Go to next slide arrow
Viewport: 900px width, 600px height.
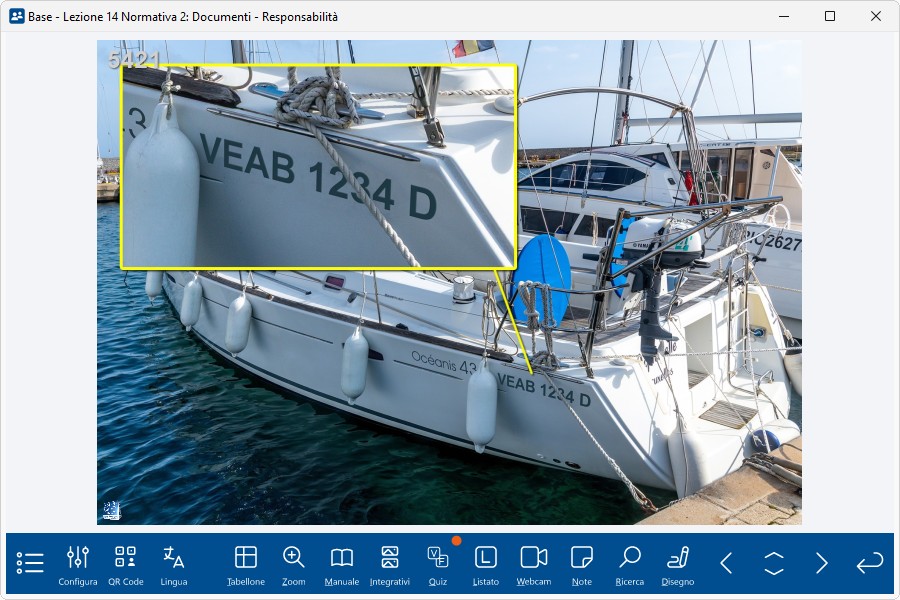coord(822,563)
